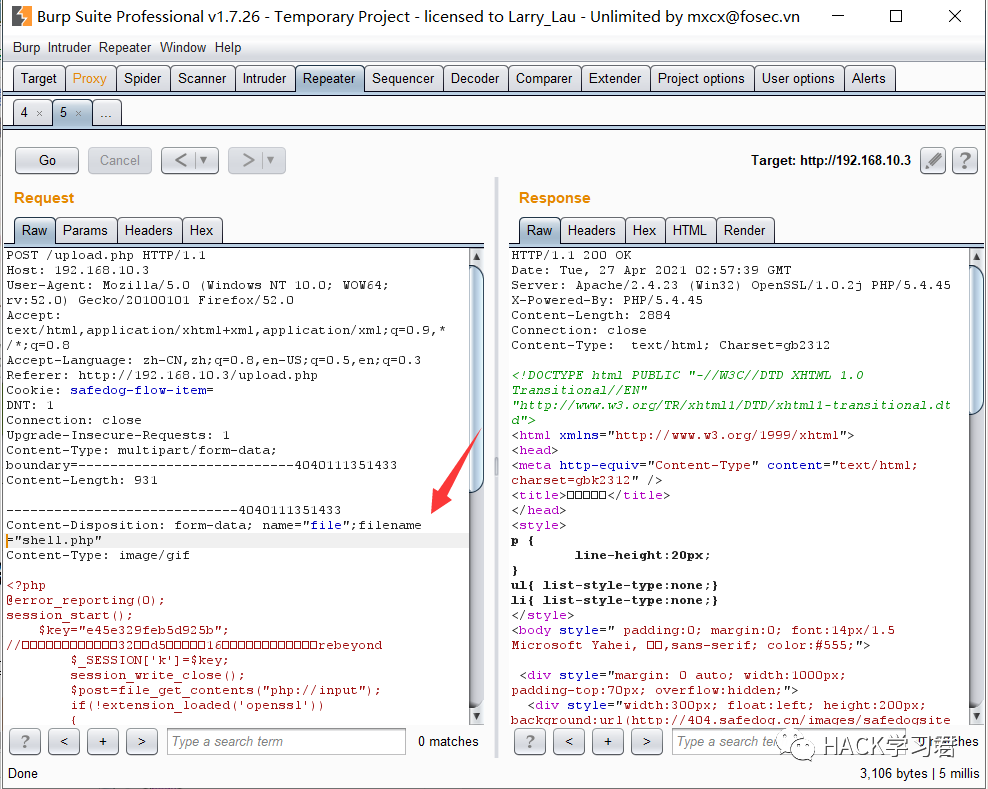The image size is (988, 789).
Task: Switch to the Spider tab
Action: (142, 79)
